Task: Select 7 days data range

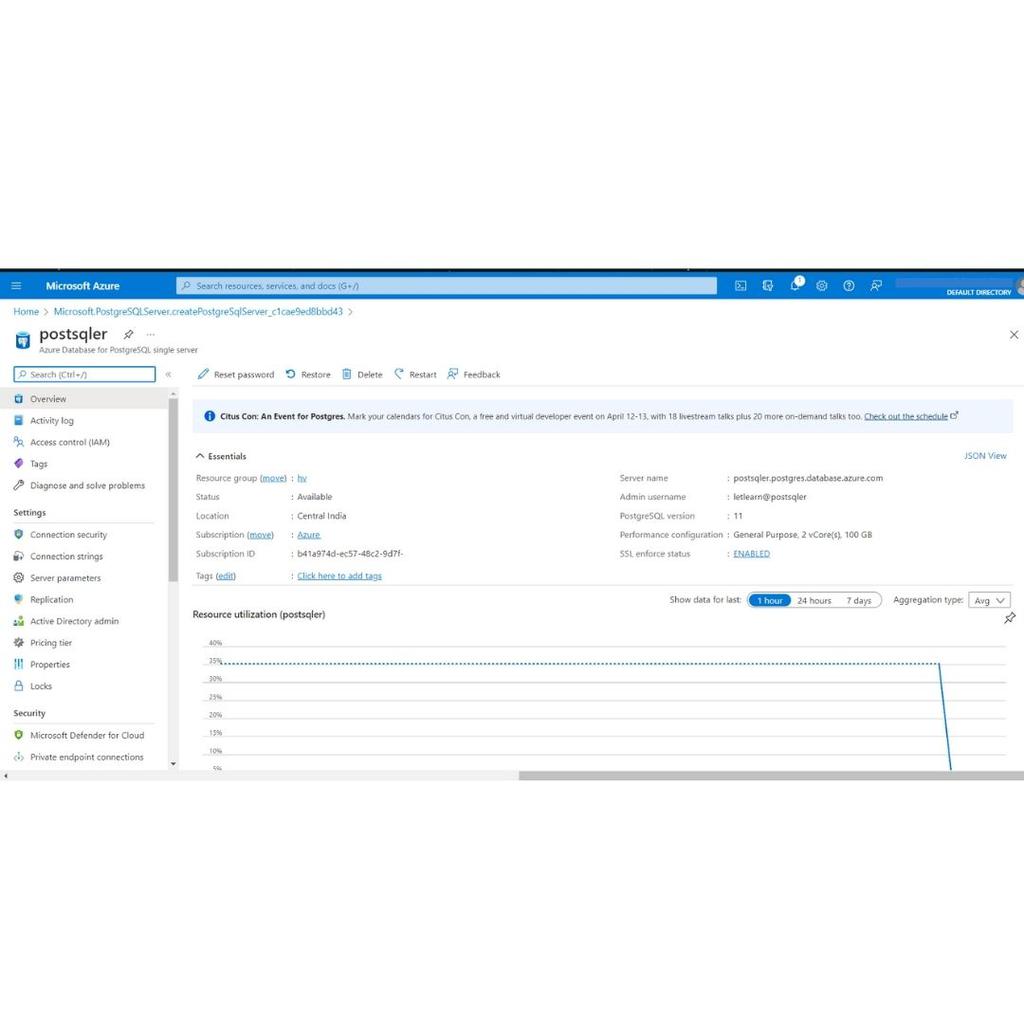Action: [859, 600]
